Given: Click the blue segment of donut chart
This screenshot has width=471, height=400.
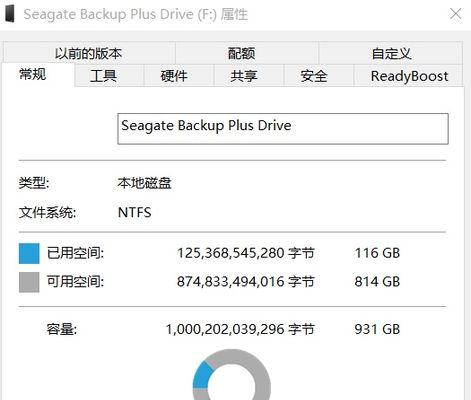Looking at the screenshot, I should [x=202, y=376].
